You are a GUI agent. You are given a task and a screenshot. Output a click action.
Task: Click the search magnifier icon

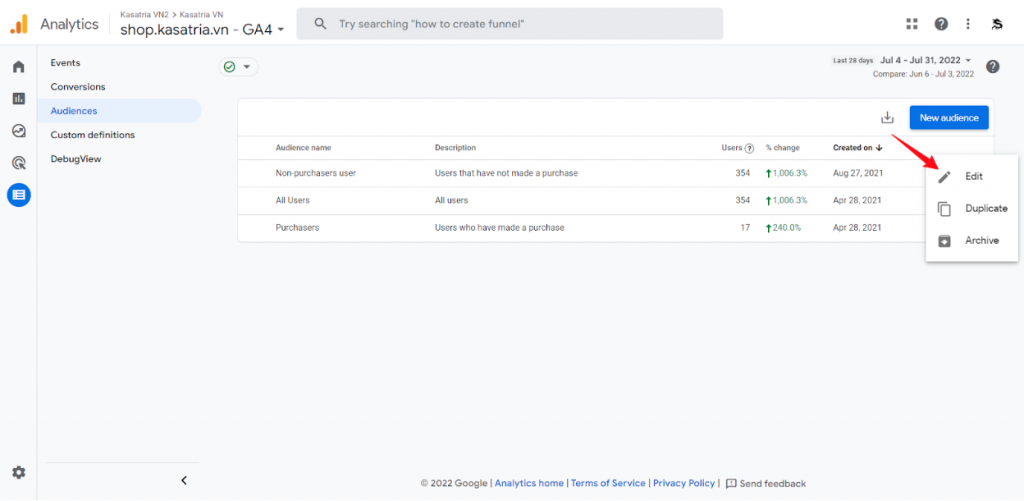320,24
